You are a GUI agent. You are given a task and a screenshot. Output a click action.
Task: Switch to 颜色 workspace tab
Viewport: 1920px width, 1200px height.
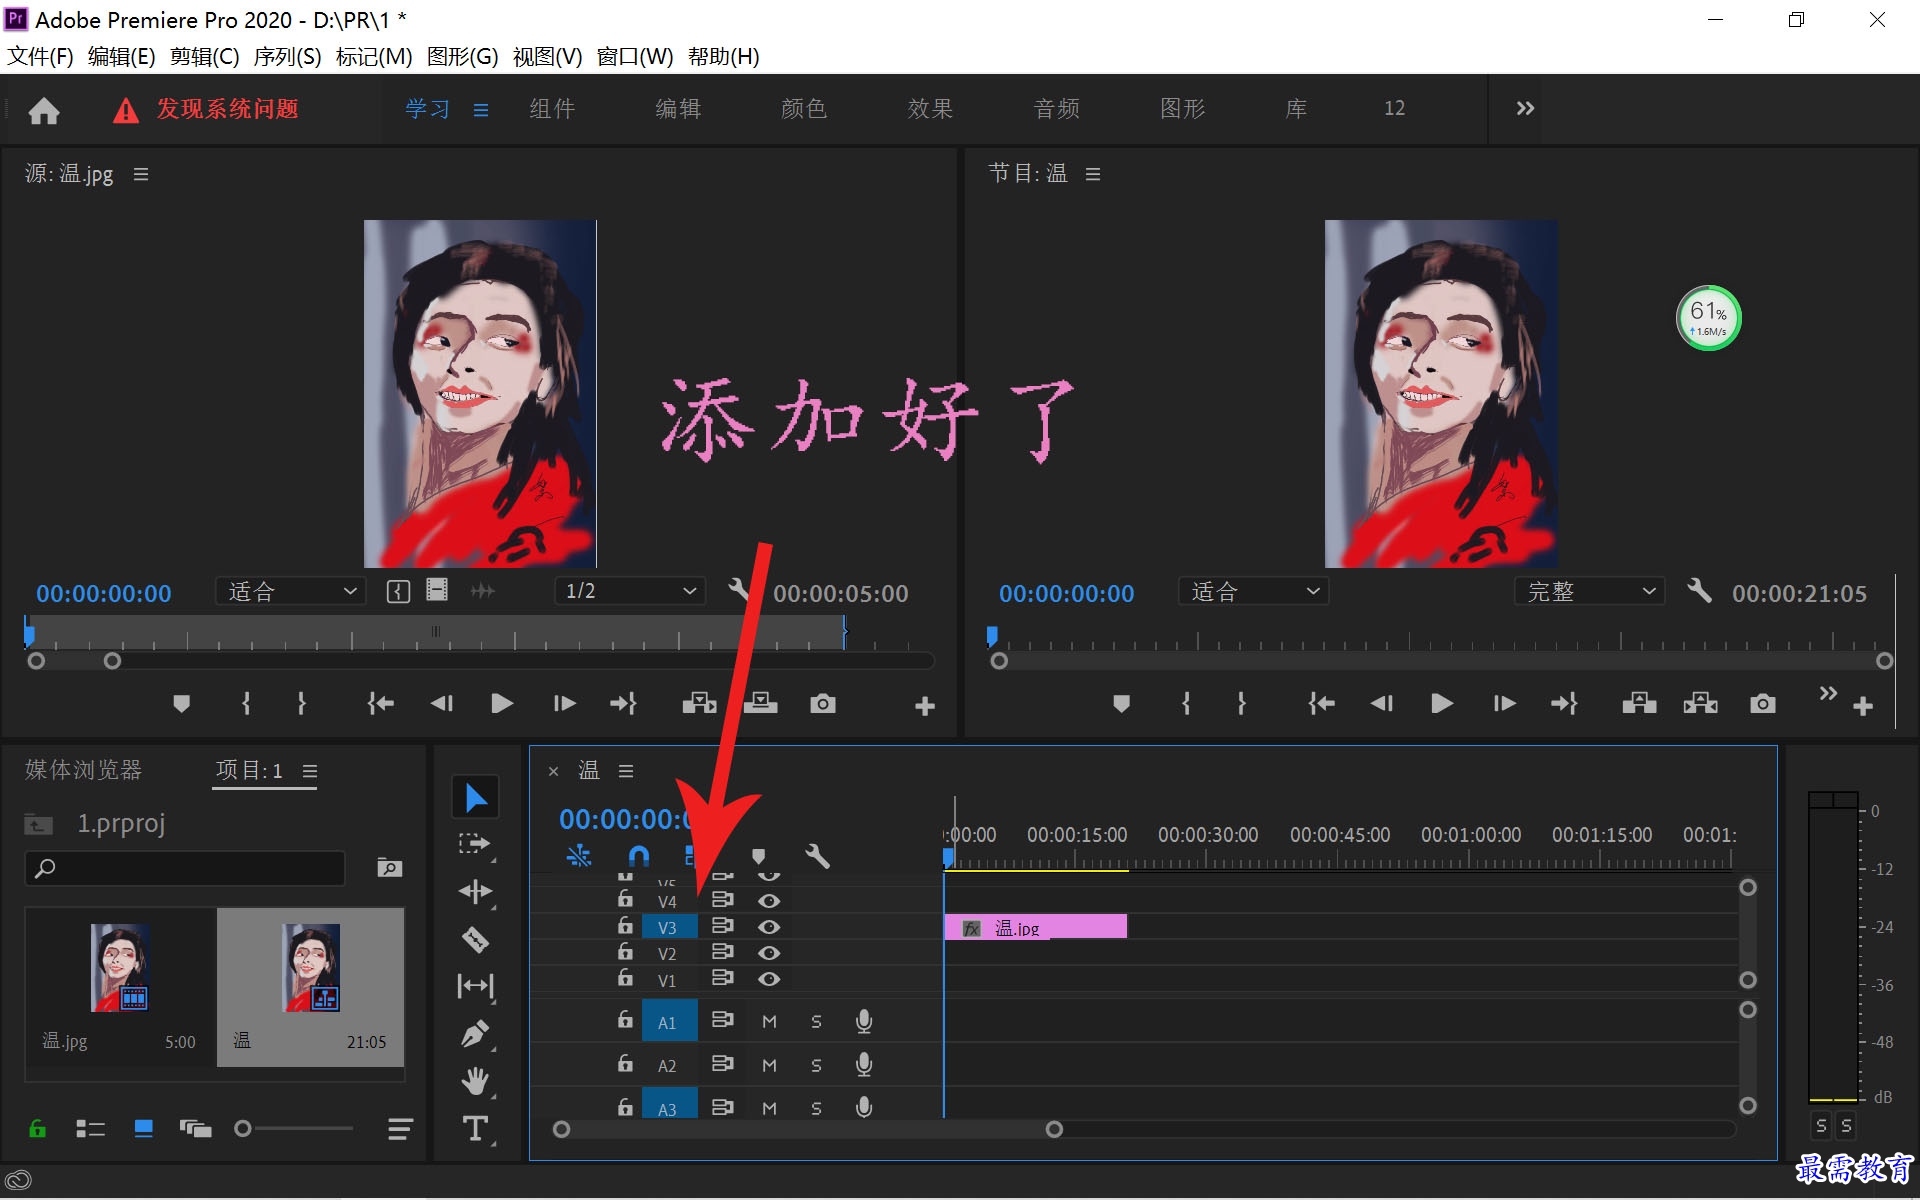(x=804, y=108)
